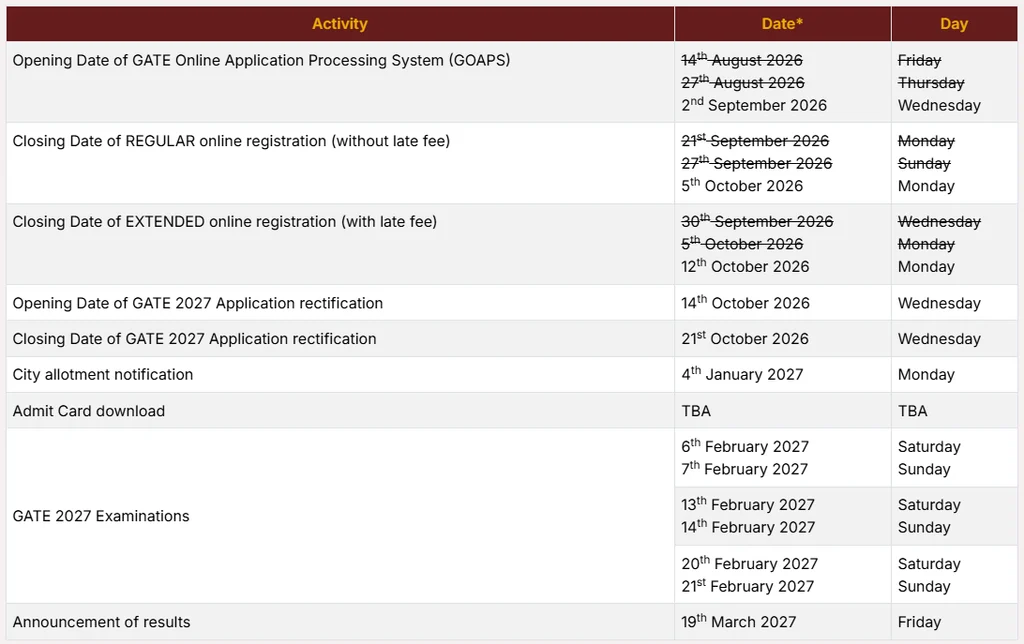Click Monday beside 4th January 2027
Image resolution: width=1024 pixels, height=644 pixels.
tap(926, 374)
